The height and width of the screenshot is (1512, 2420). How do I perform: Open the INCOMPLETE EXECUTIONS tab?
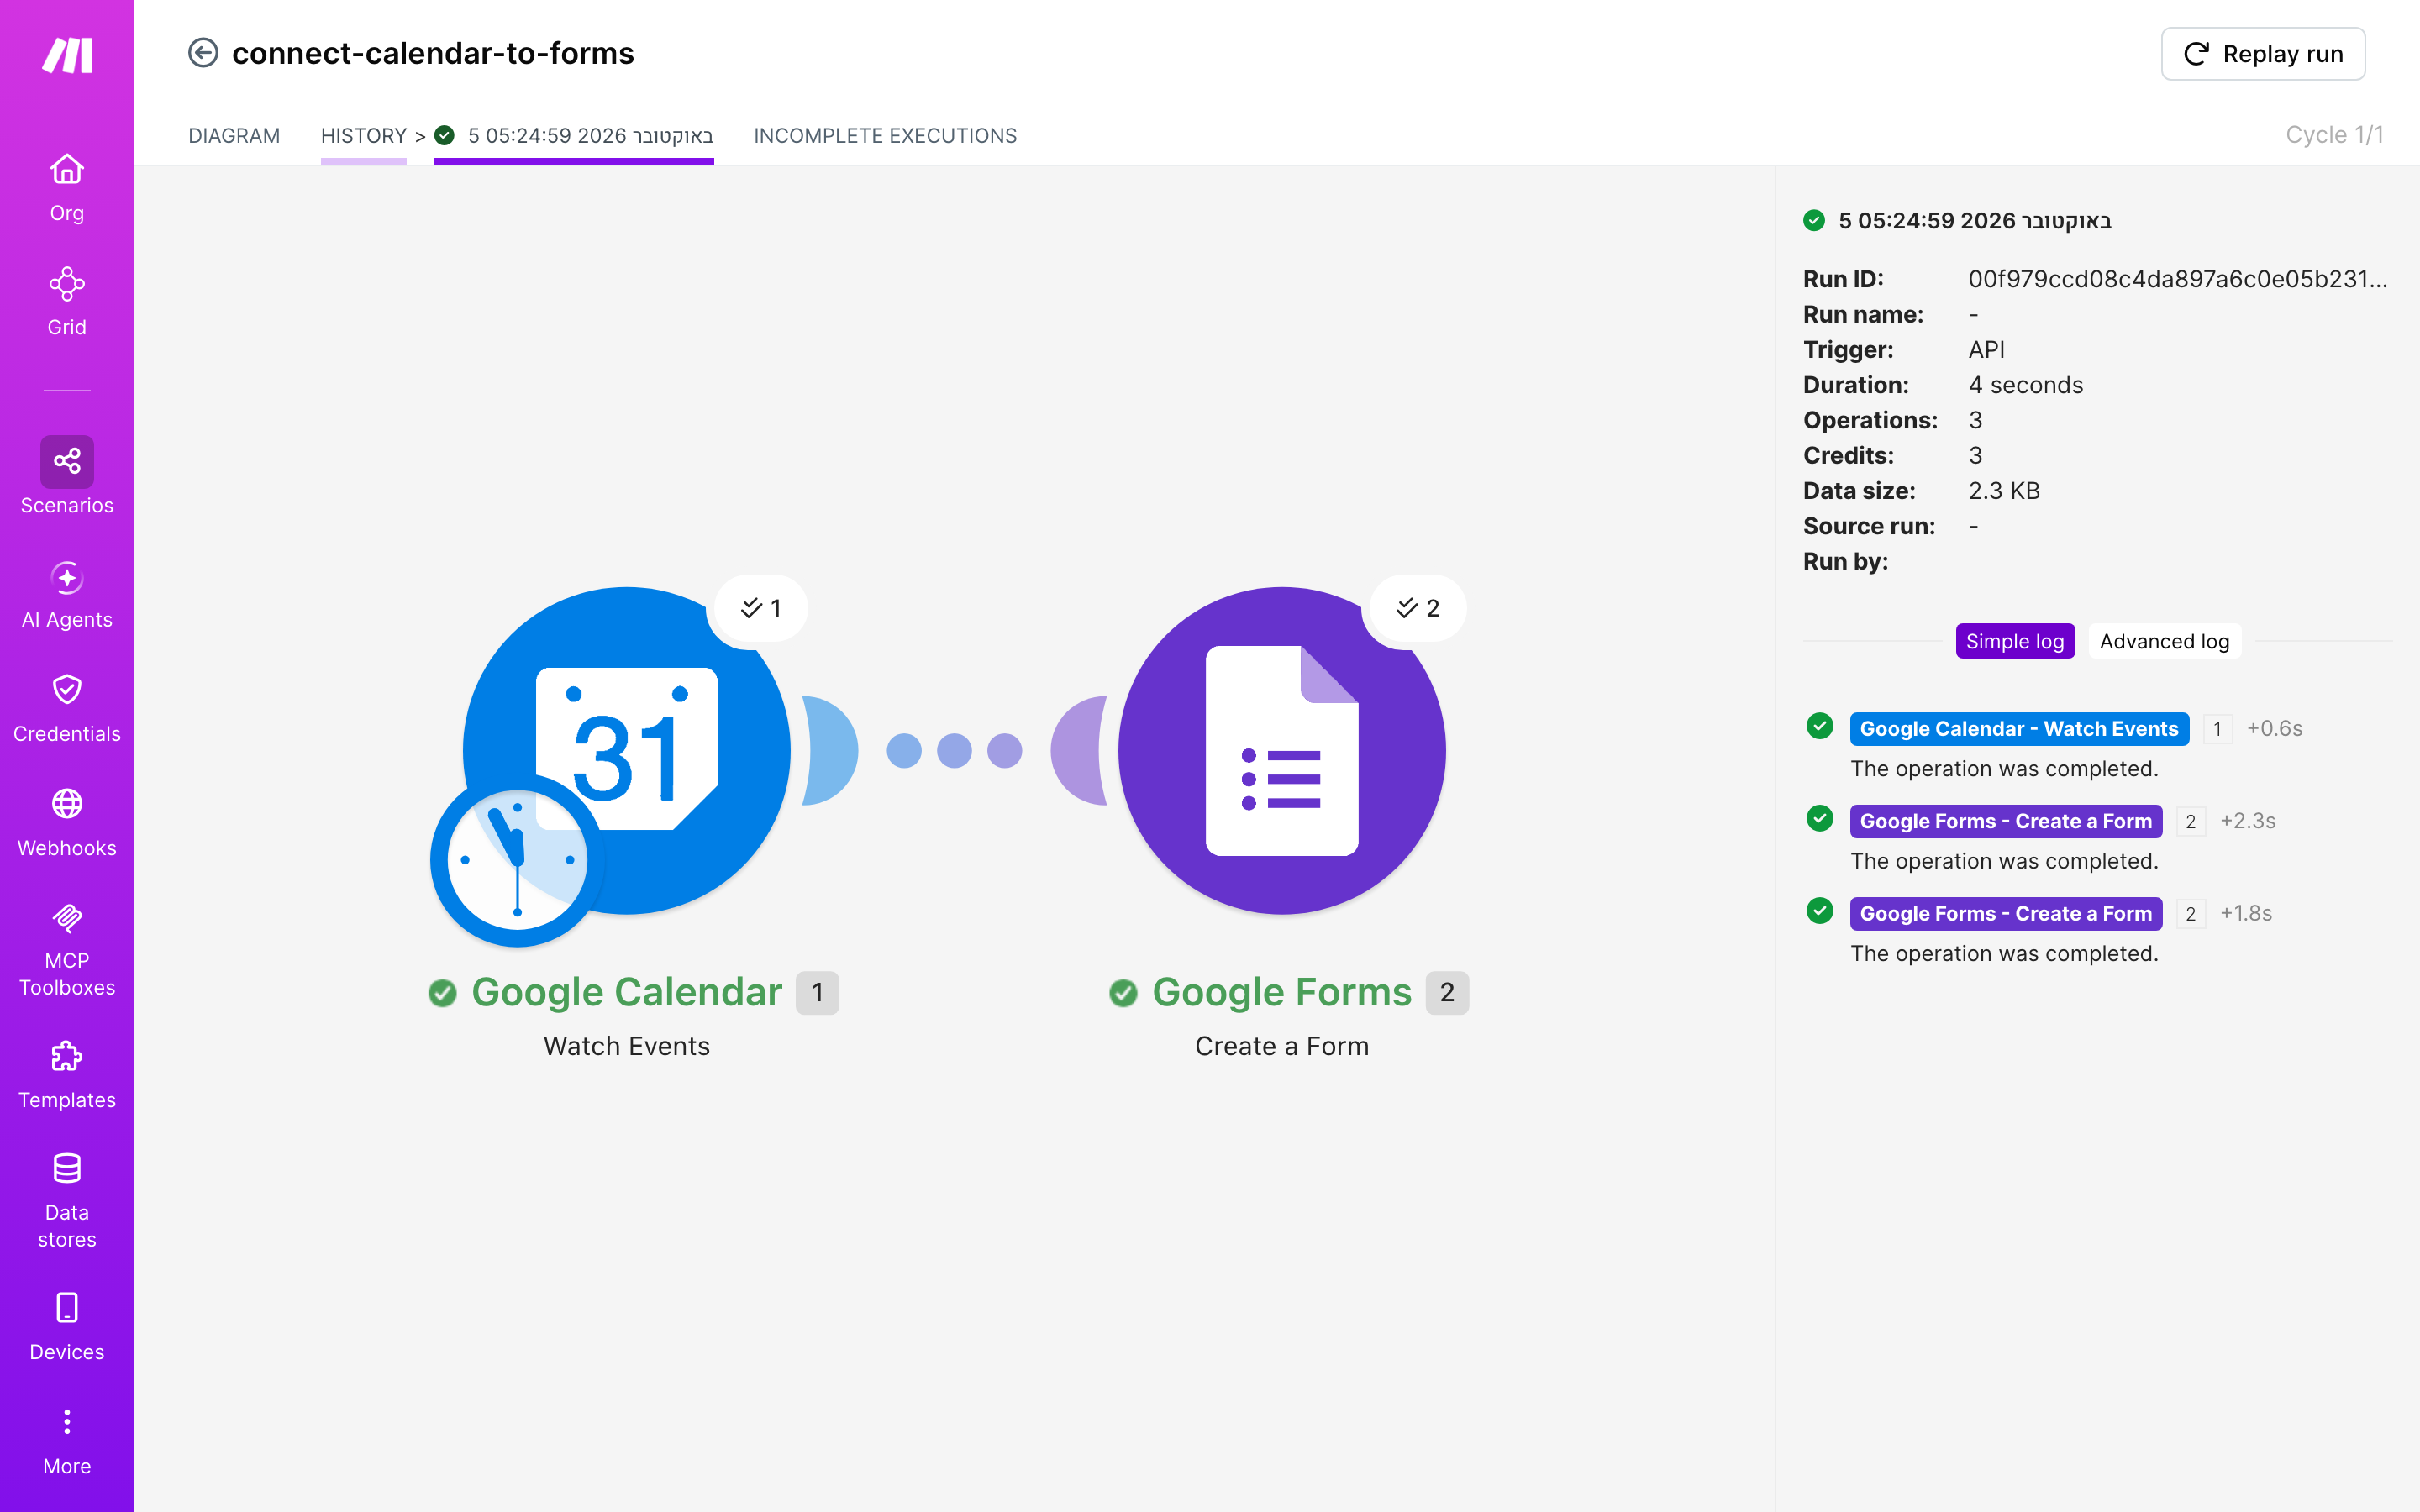tap(885, 136)
